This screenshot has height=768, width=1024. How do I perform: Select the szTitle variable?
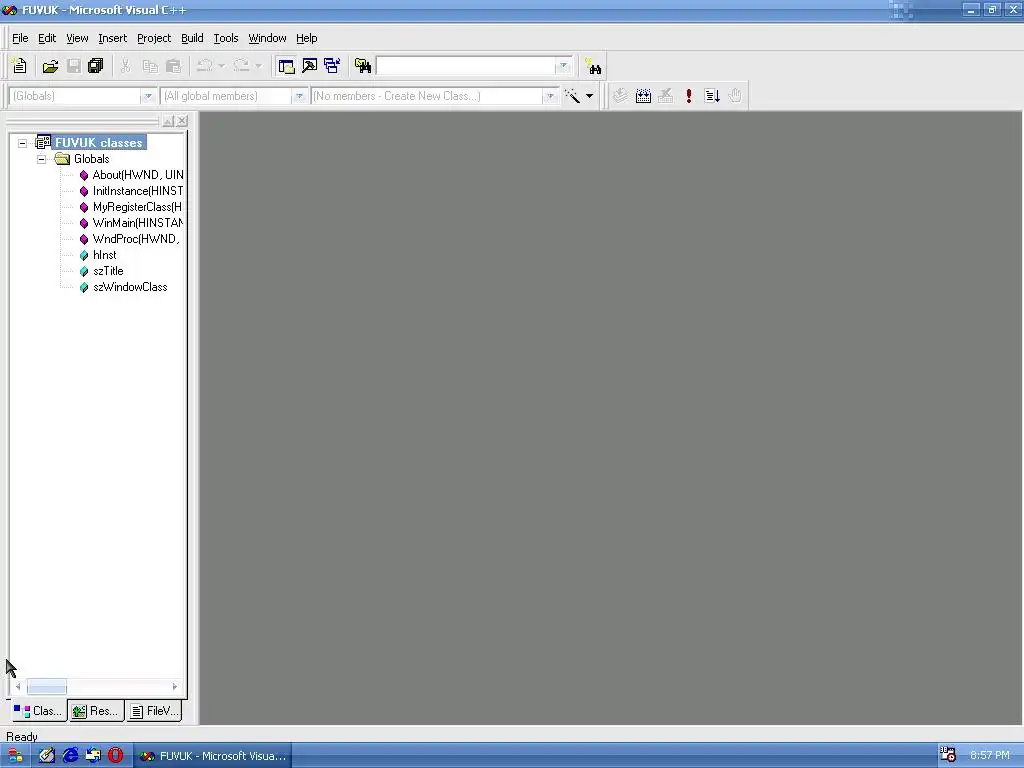[108, 271]
